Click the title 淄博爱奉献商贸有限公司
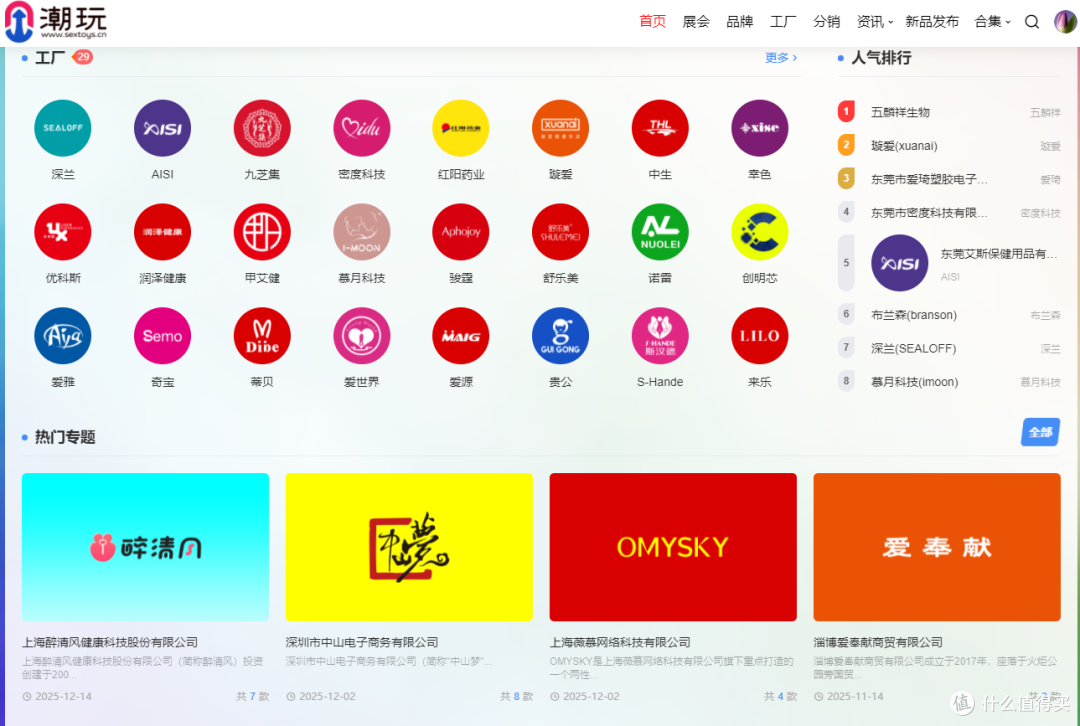Image resolution: width=1080 pixels, height=726 pixels. pos(878,642)
